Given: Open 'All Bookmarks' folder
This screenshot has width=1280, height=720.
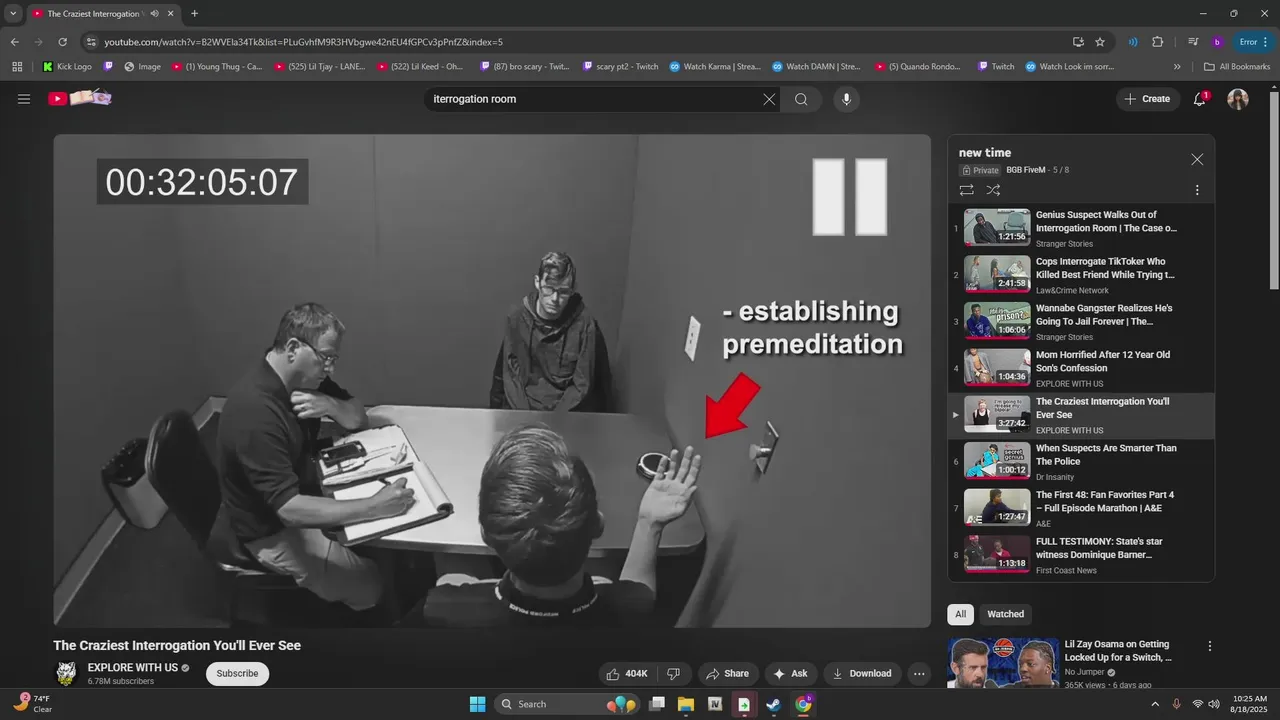Looking at the screenshot, I should click(1237, 67).
